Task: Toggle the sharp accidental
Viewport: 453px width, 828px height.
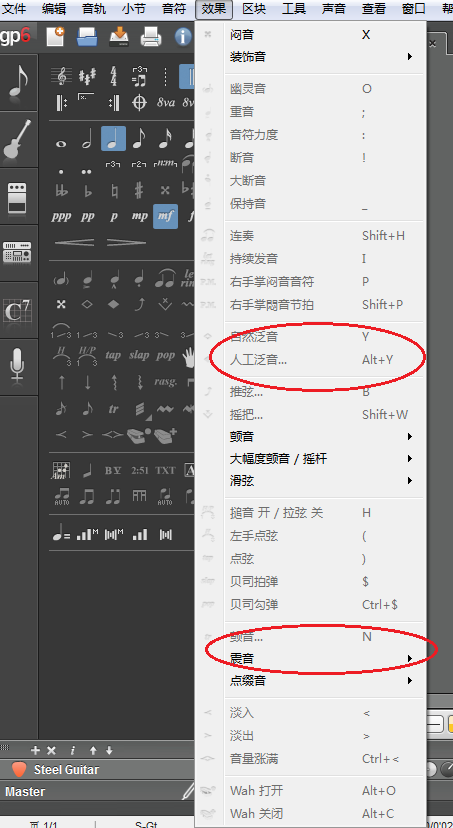Action: tap(139, 190)
